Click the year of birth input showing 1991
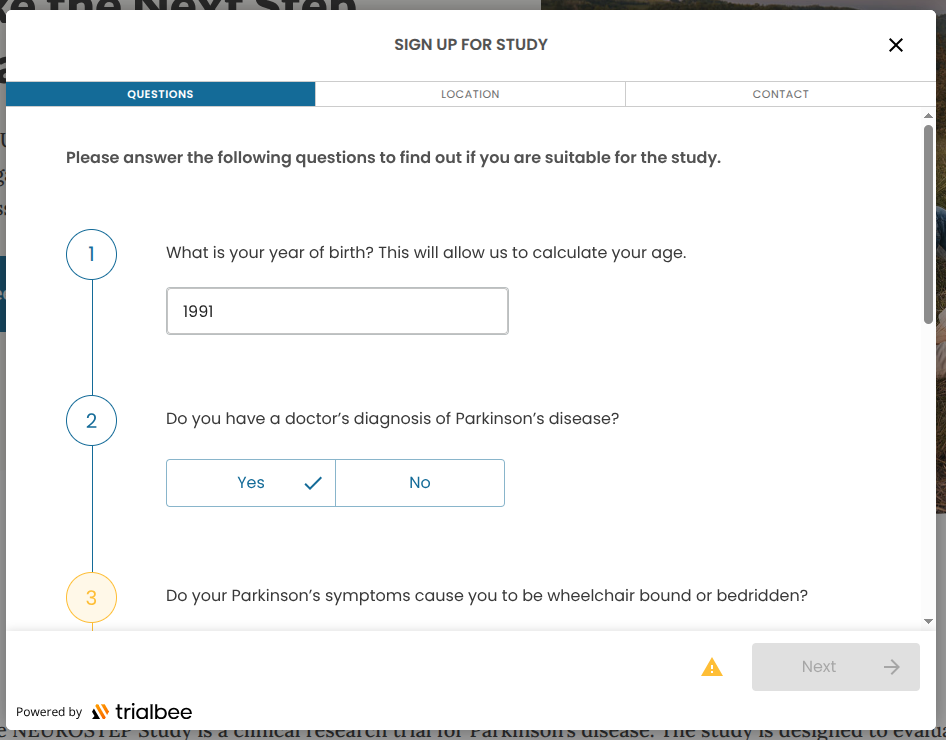946x740 pixels. (337, 310)
